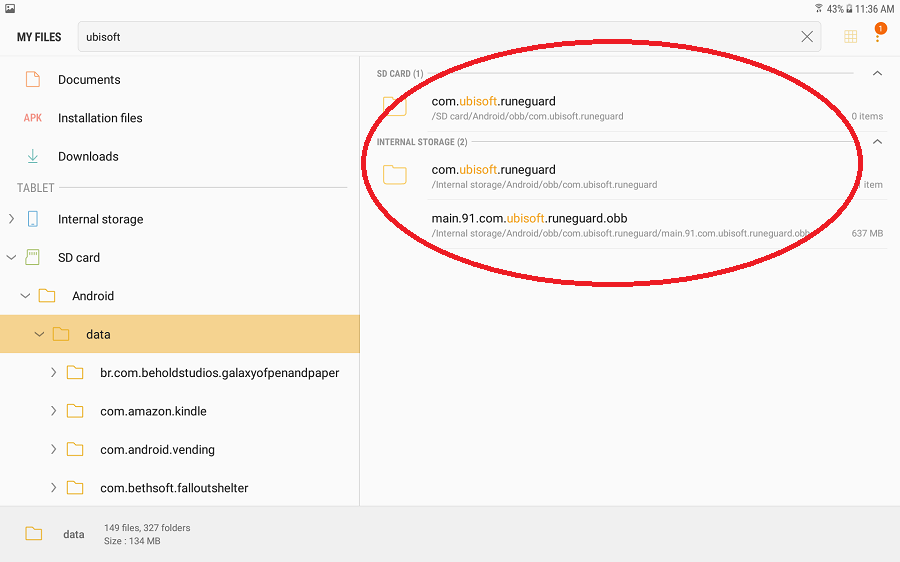Expand the Internal storage tree
Image resolution: width=900 pixels, height=562 pixels.
coord(11,219)
